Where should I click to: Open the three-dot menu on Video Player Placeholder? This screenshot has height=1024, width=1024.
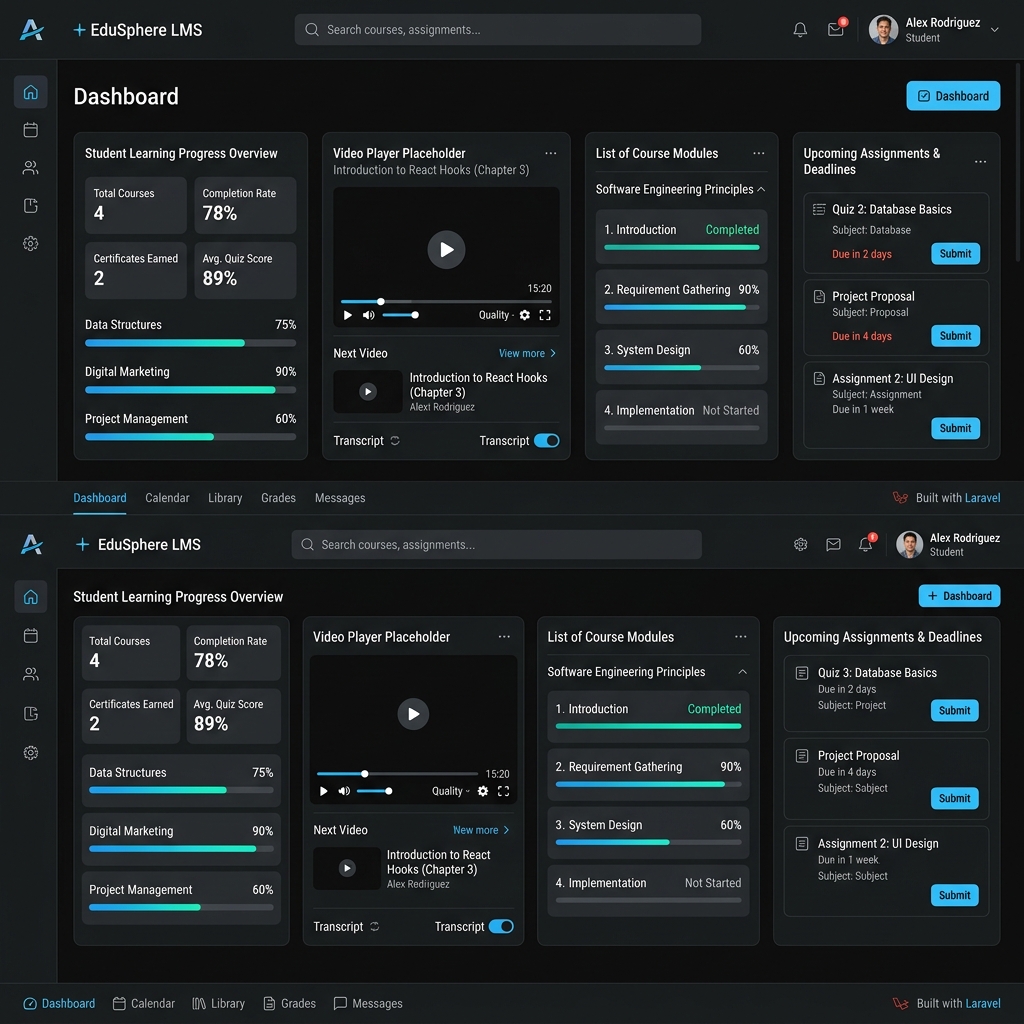tap(551, 153)
